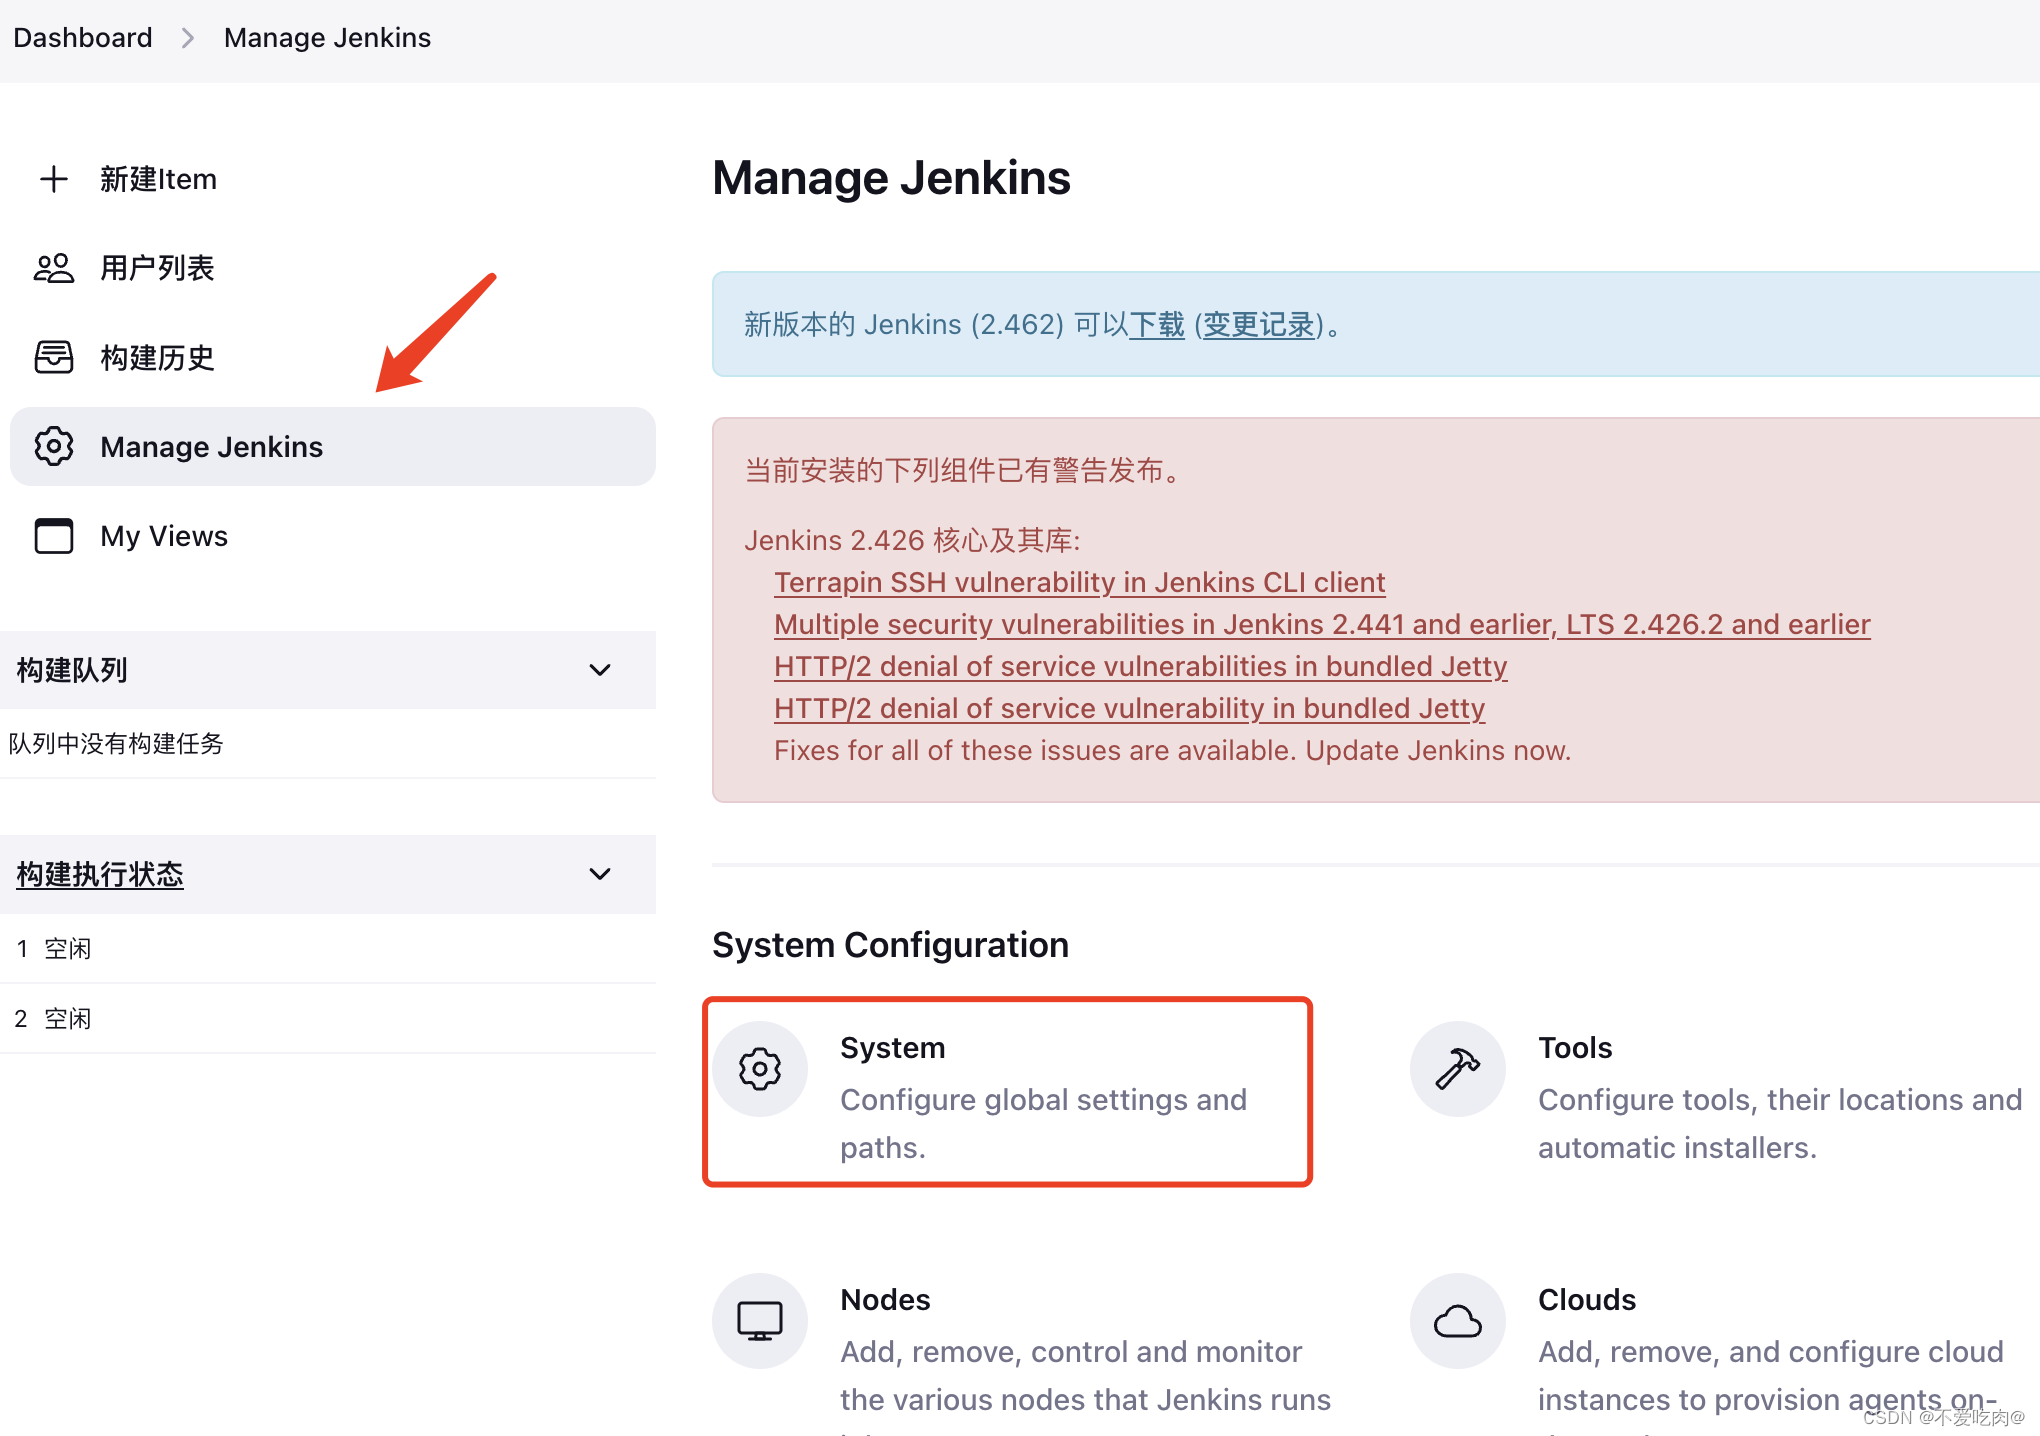2040x1436 pixels.
Task: Open the 构建历史 sidebar entry
Action: pos(333,357)
